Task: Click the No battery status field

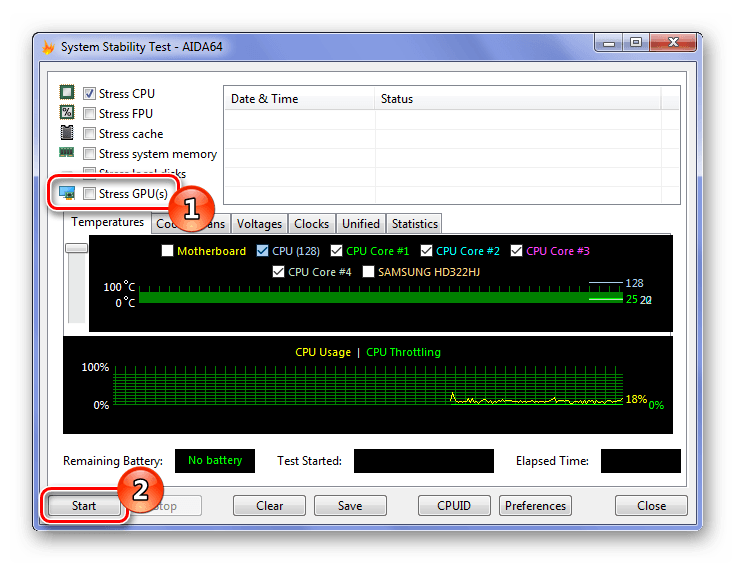Action: coord(215,460)
